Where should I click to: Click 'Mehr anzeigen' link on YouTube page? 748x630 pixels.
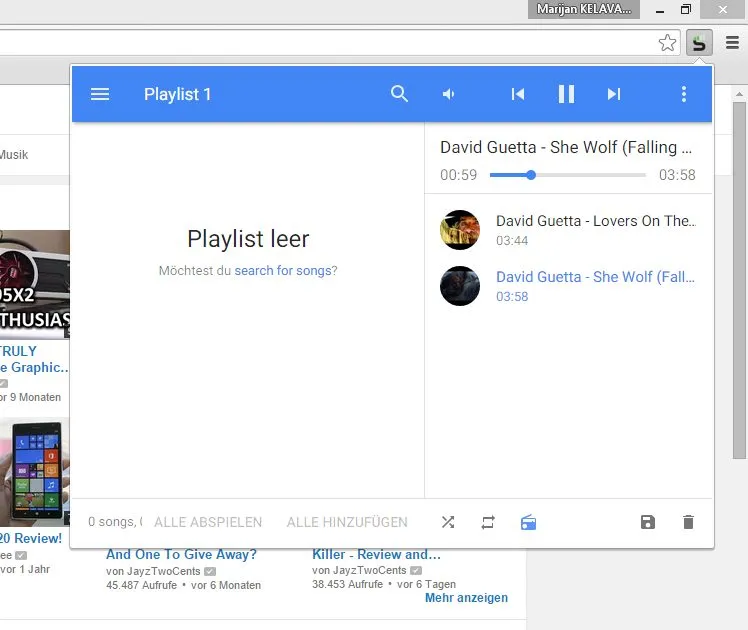466,598
